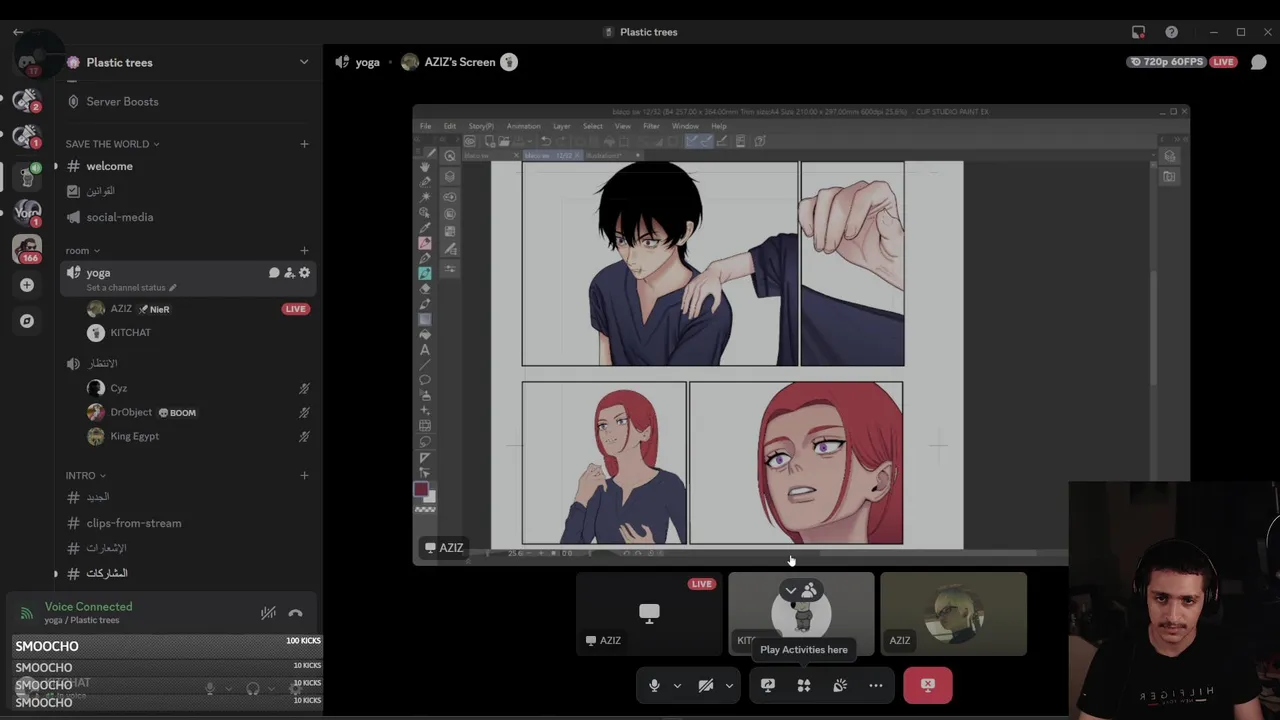Image resolution: width=1280 pixels, height=720 pixels.
Task: Expand arrow beside المشاركات channel
Action: [x=55, y=574]
